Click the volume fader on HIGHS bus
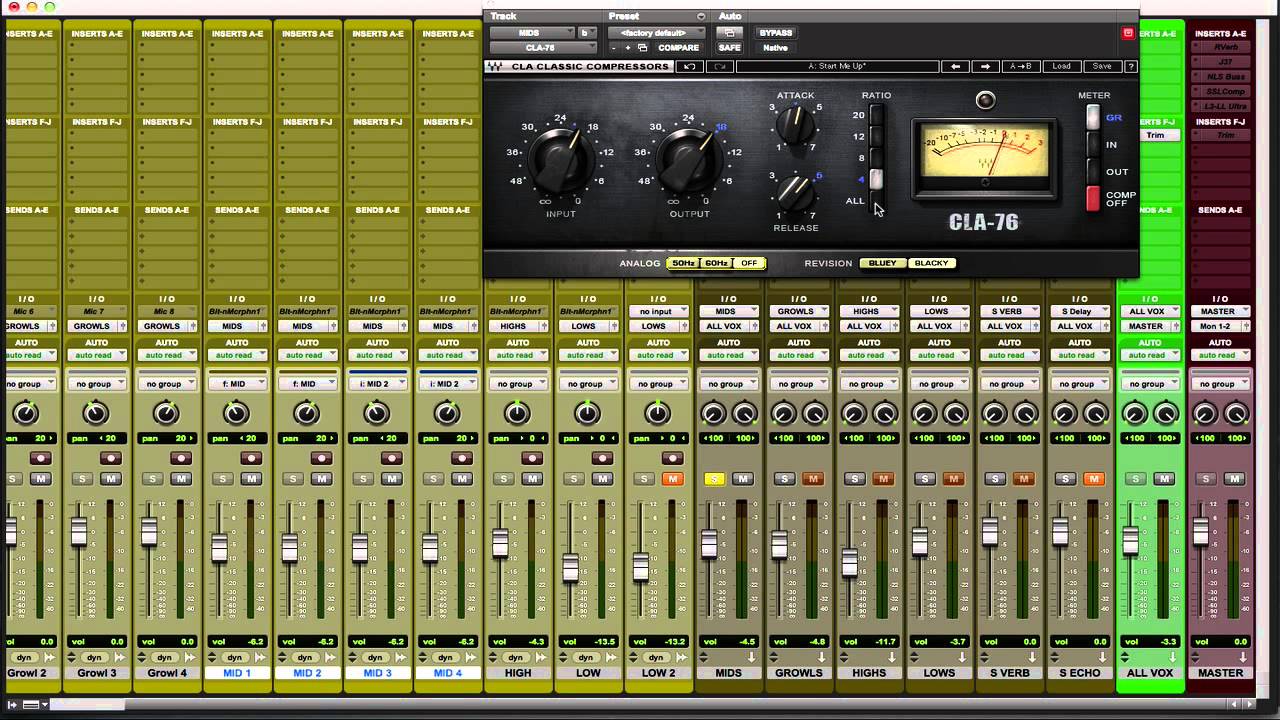1280x720 pixels. pyautogui.click(x=850, y=562)
